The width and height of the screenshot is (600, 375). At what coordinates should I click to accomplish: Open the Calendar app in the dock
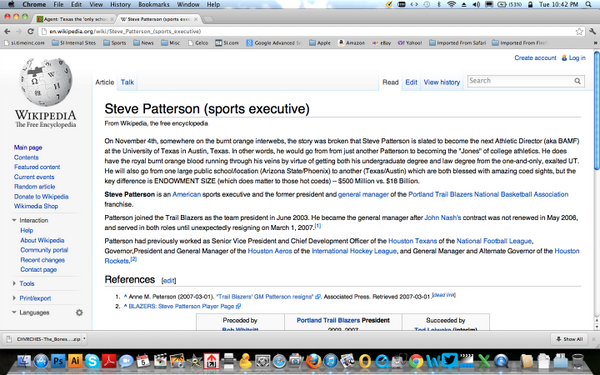[x=143, y=361]
